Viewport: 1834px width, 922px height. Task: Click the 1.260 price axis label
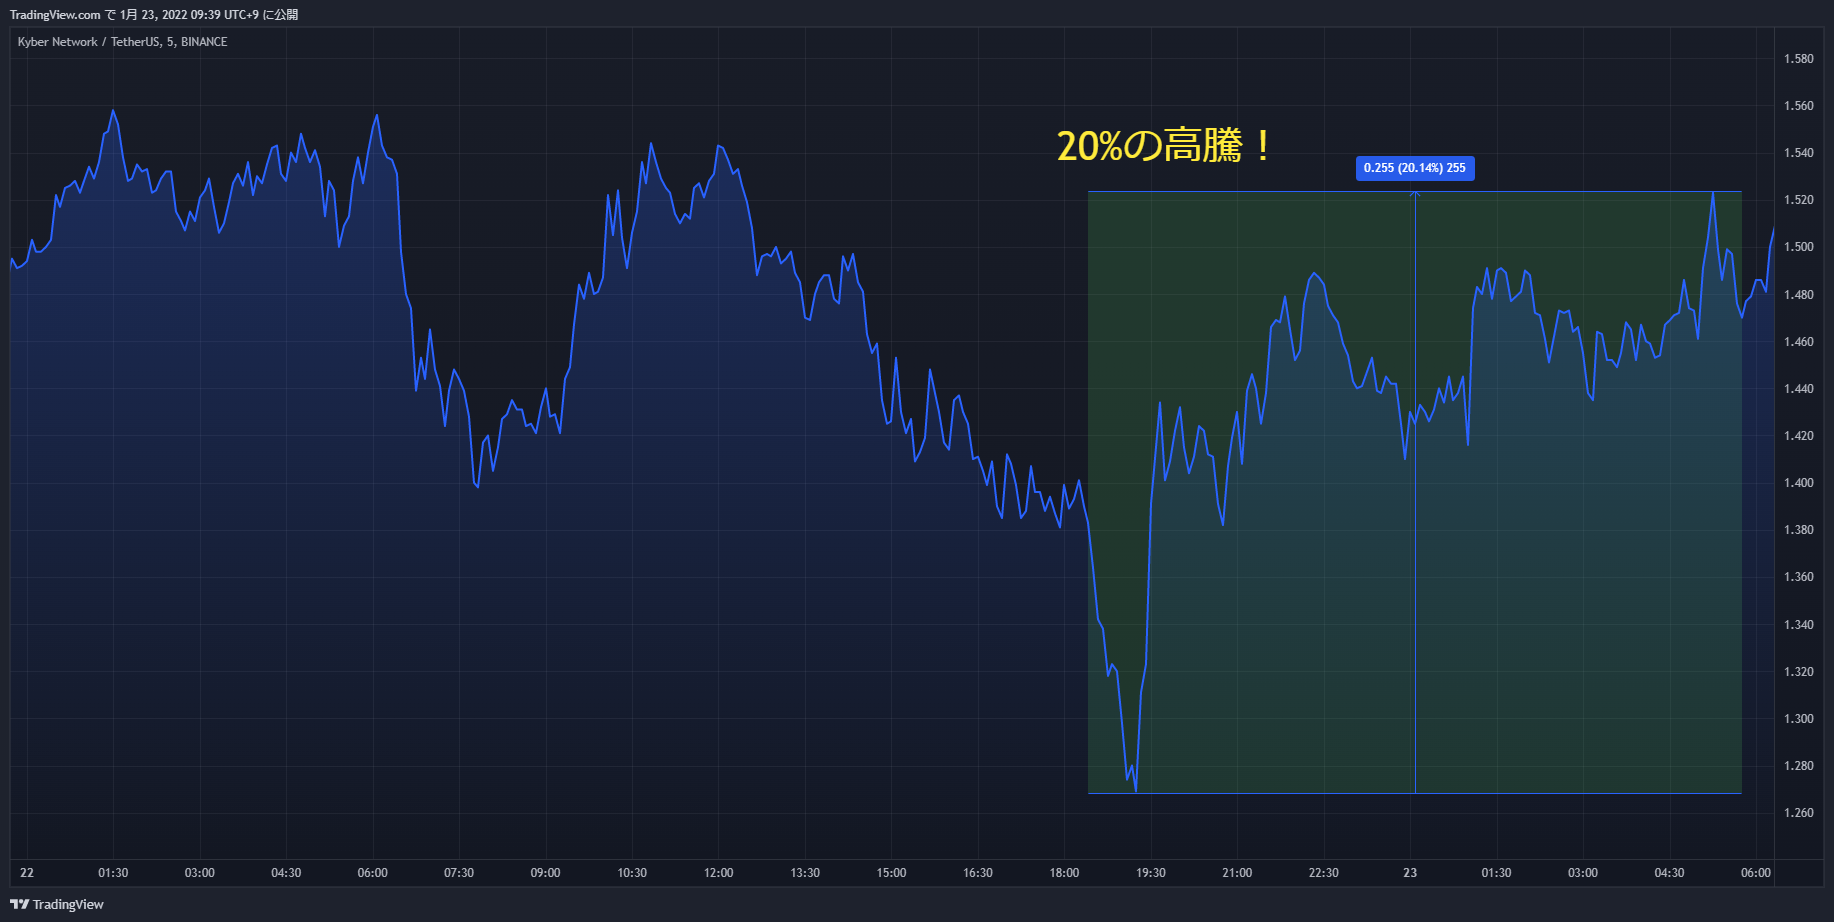(x=1799, y=813)
